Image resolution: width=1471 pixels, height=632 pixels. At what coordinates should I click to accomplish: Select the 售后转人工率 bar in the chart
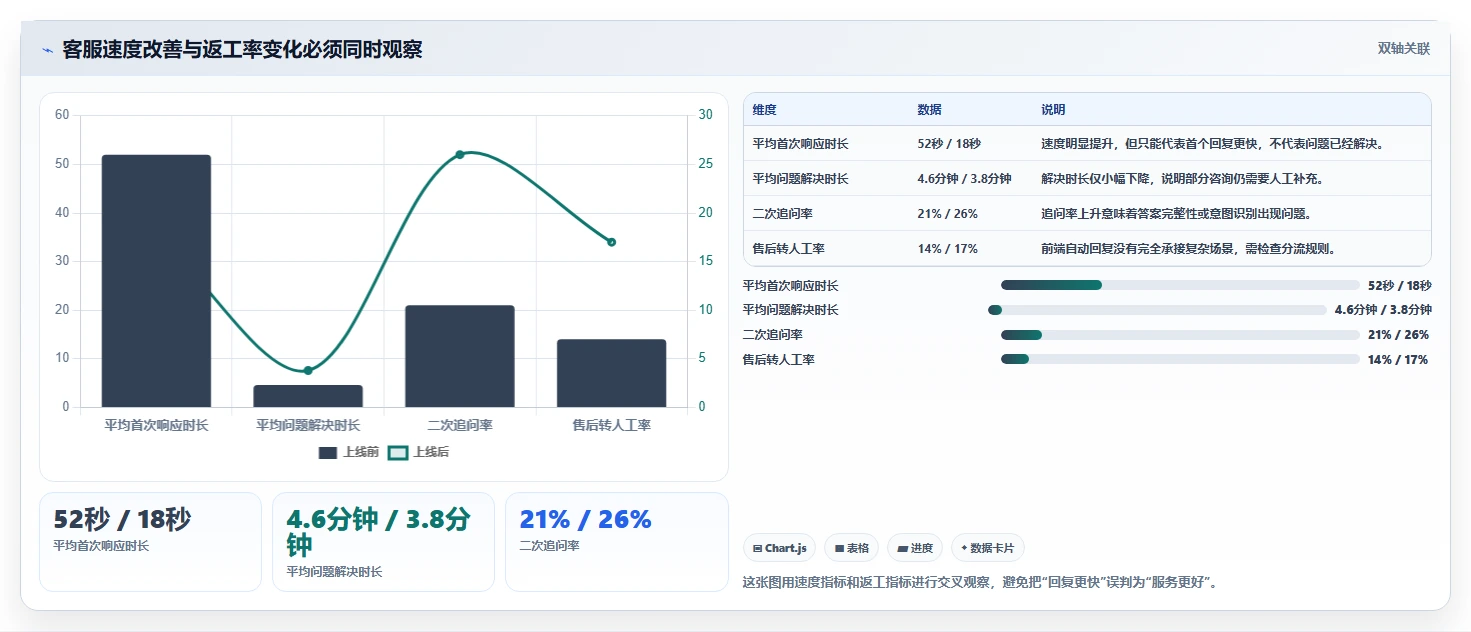coord(612,373)
